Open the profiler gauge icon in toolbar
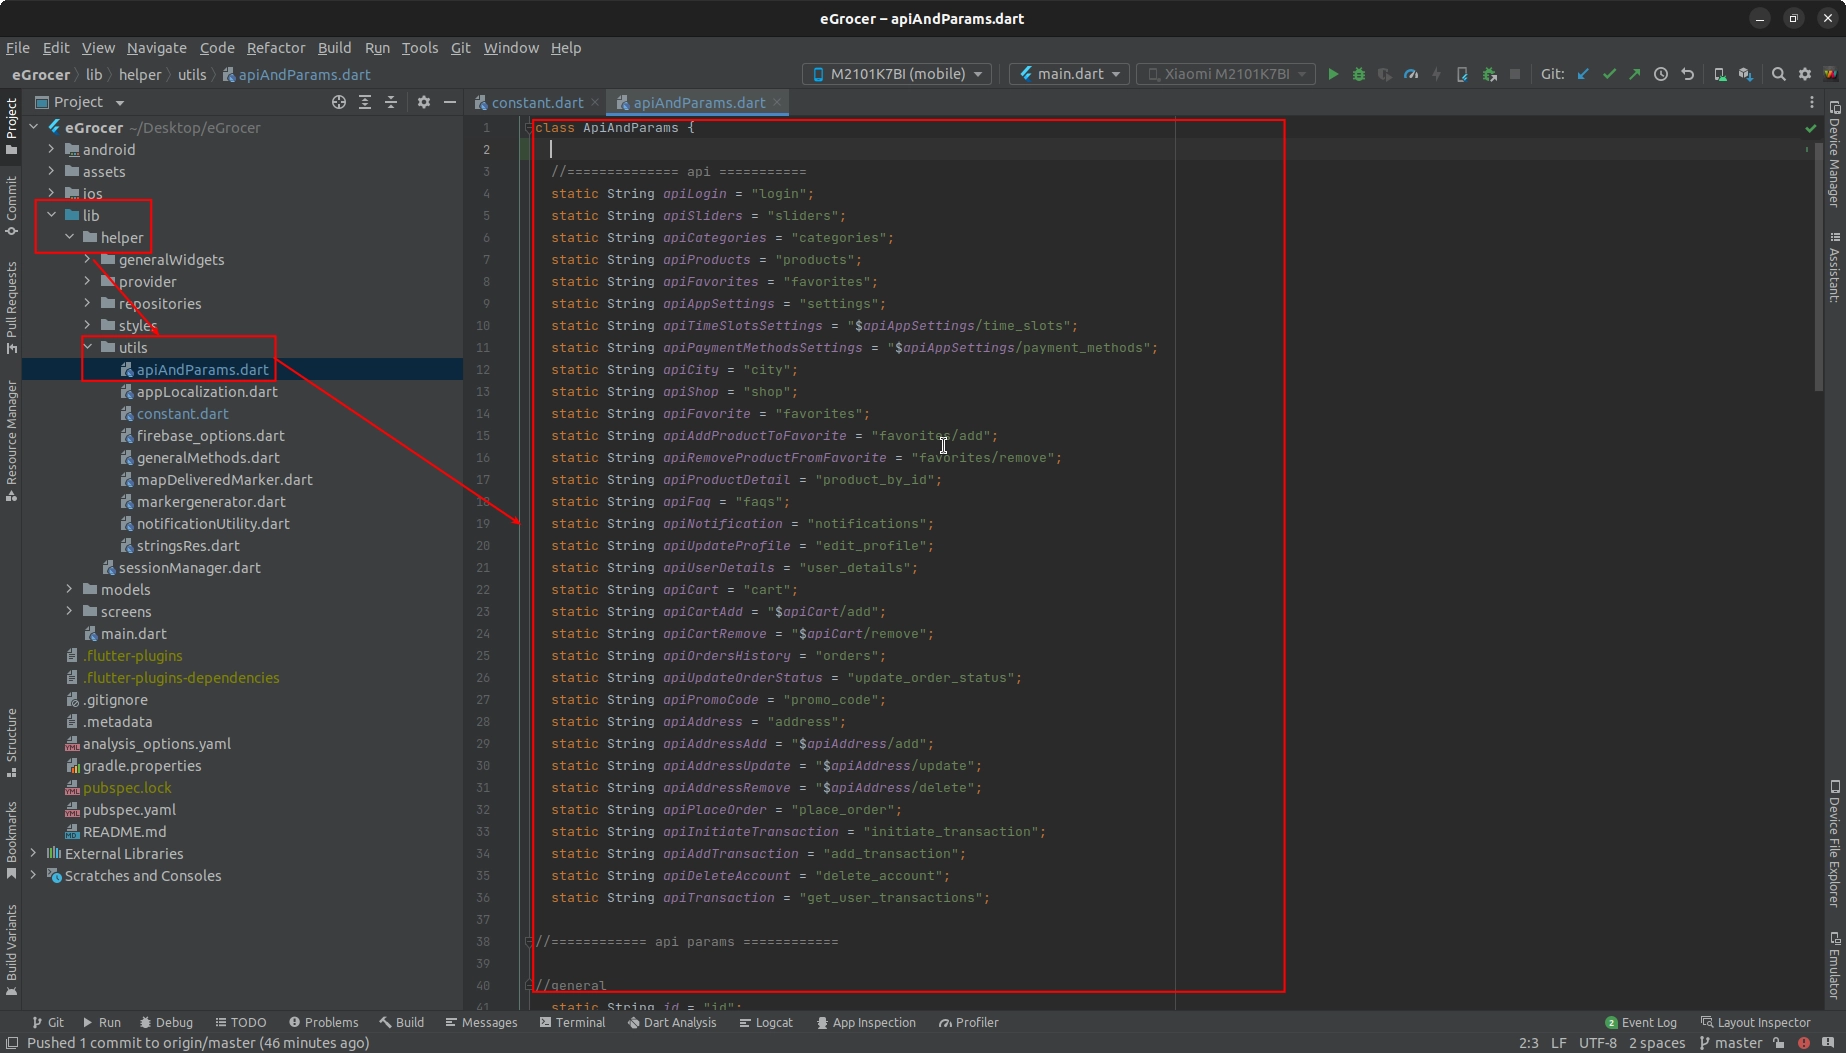This screenshot has width=1846, height=1053. tap(1410, 74)
